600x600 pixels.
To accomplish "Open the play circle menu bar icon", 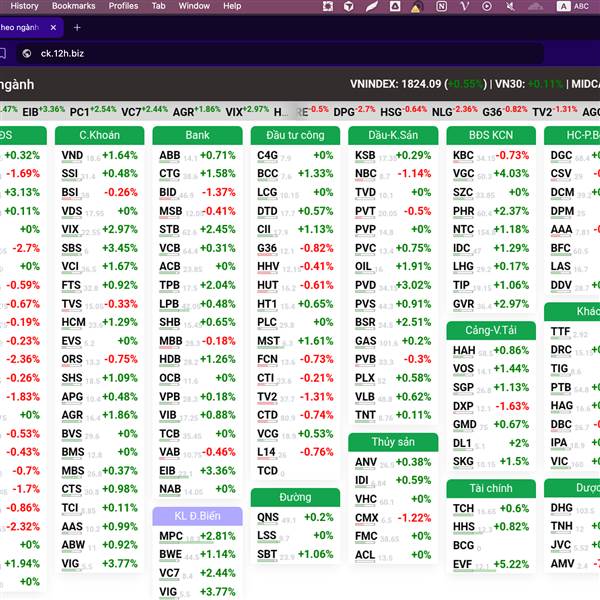I will pyautogui.click(x=487, y=6).
